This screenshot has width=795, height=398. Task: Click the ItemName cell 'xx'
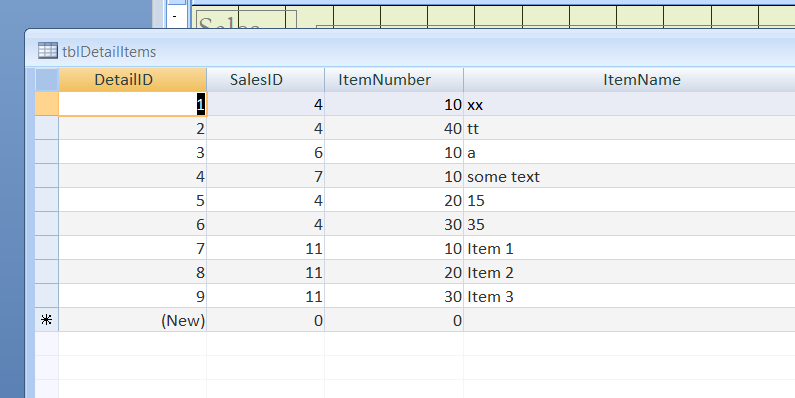629,104
